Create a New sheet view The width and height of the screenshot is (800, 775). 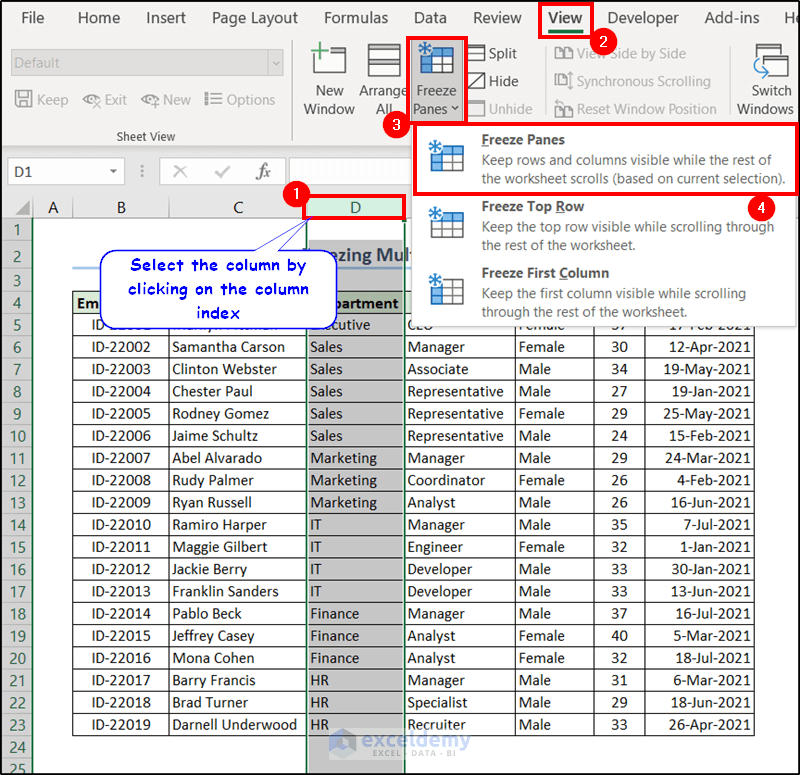click(x=165, y=99)
